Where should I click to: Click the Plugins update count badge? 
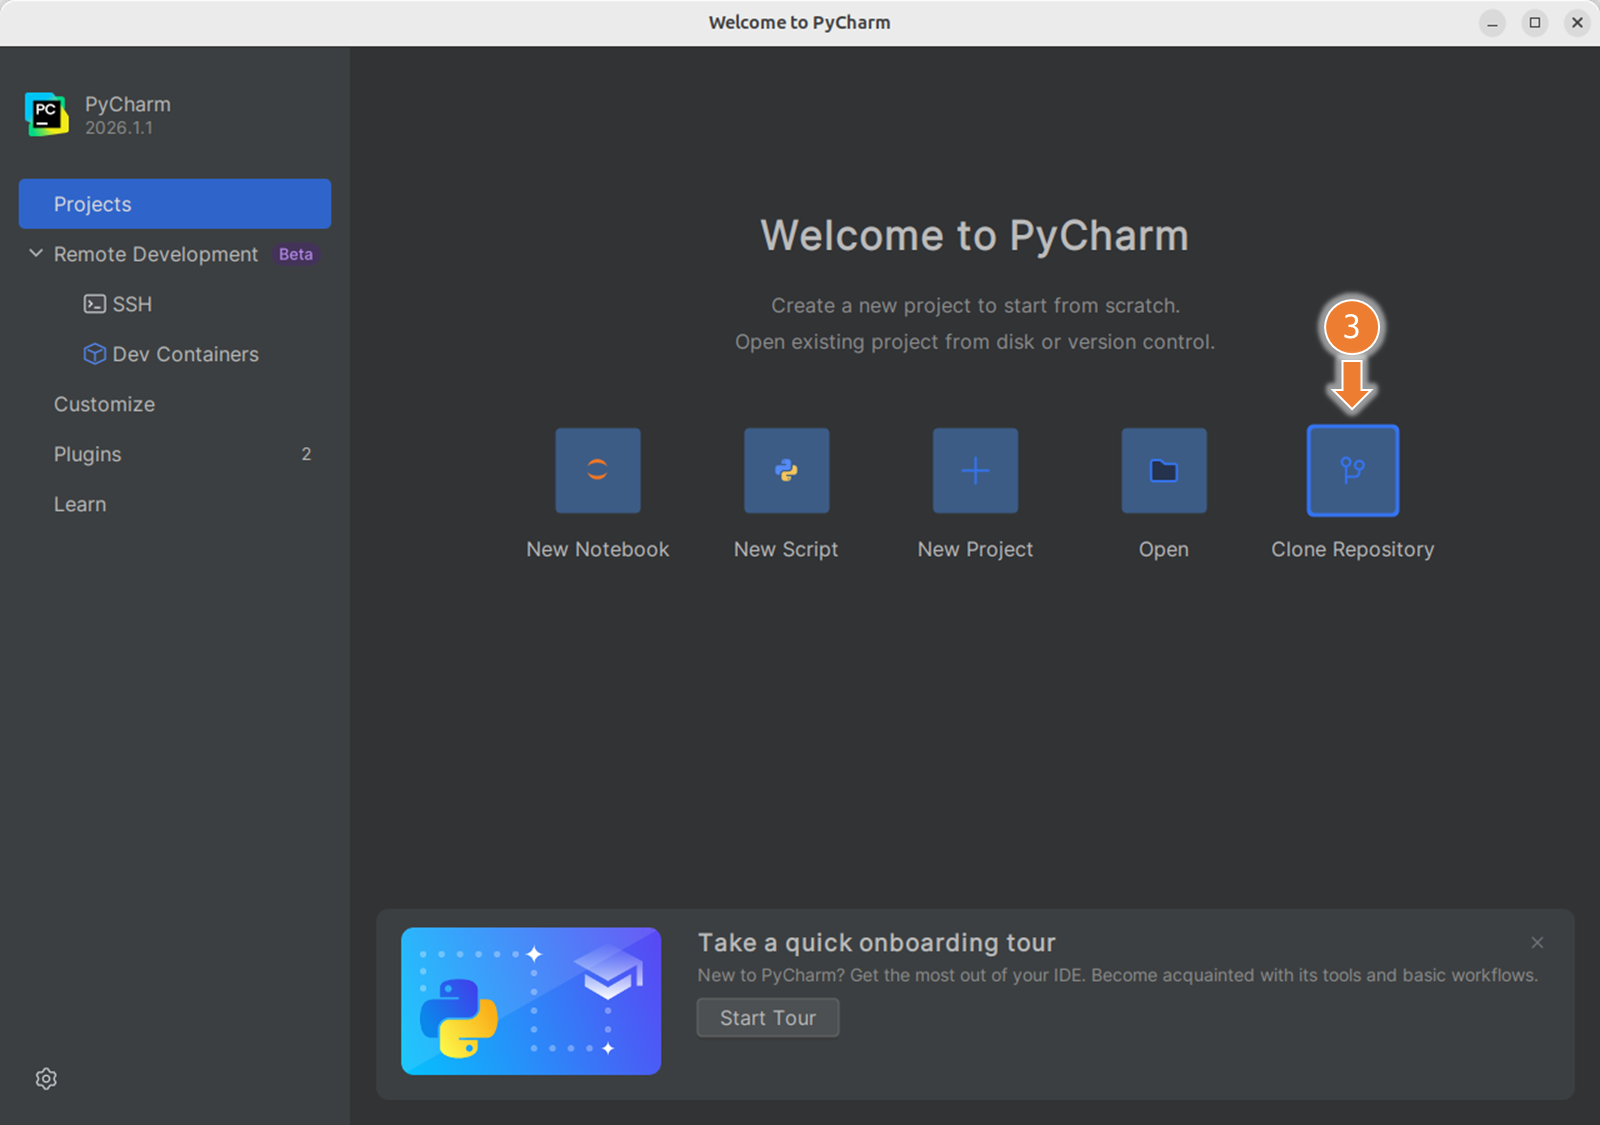click(306, 454)
